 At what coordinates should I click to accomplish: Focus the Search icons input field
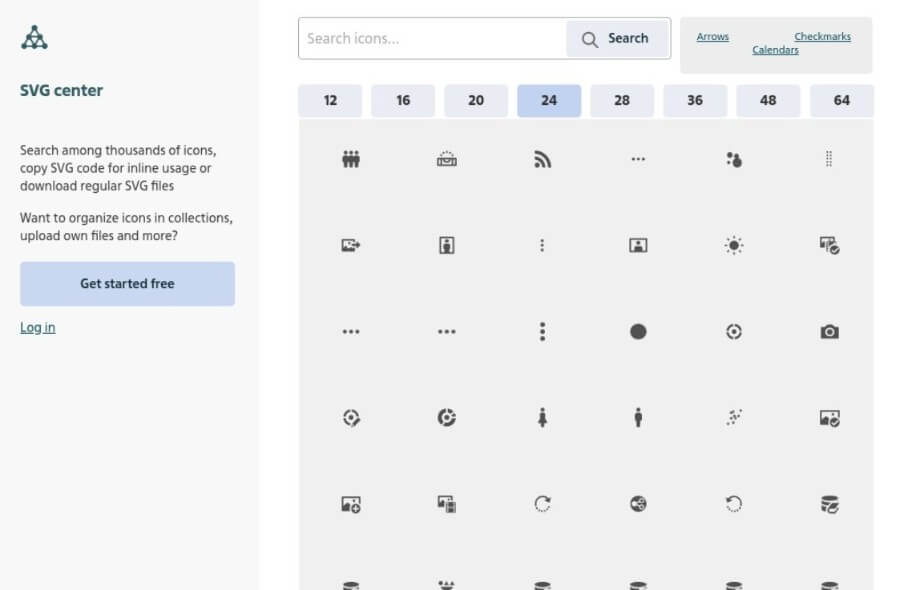point(433,38)
